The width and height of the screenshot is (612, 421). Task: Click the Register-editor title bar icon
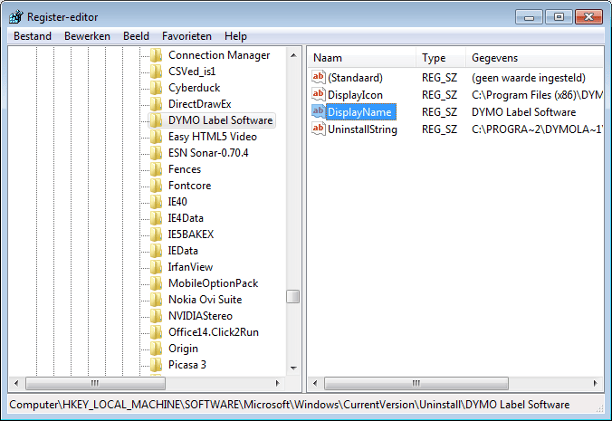[x=16, y=17]
